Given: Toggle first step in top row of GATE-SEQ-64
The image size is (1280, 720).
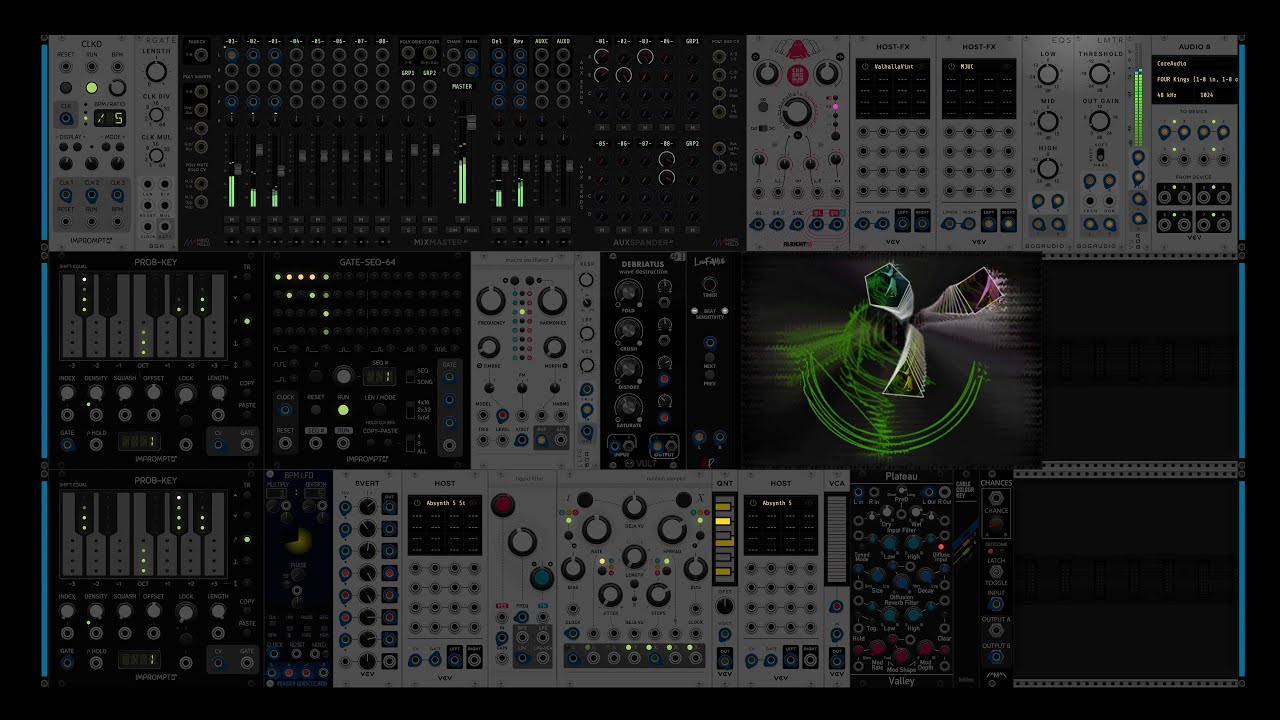Looking at the screenshot, I should tap(276, 277).
